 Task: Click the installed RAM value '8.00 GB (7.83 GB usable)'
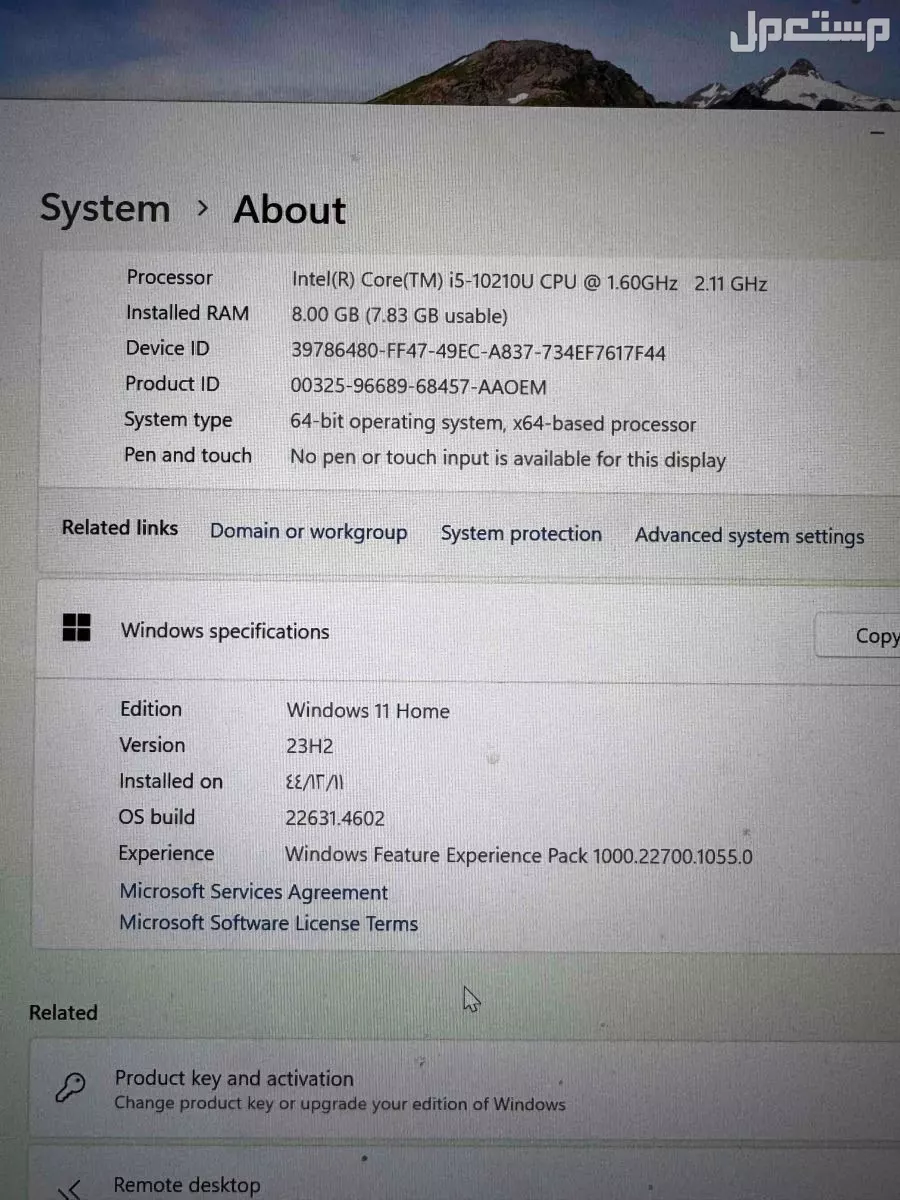(x=399, y=316)
